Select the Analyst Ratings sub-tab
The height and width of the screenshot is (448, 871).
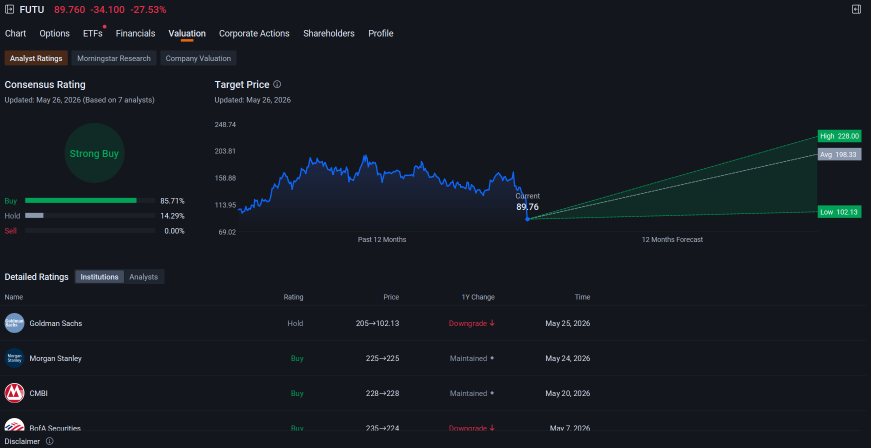pyautogui.click(x=36, y=58)
